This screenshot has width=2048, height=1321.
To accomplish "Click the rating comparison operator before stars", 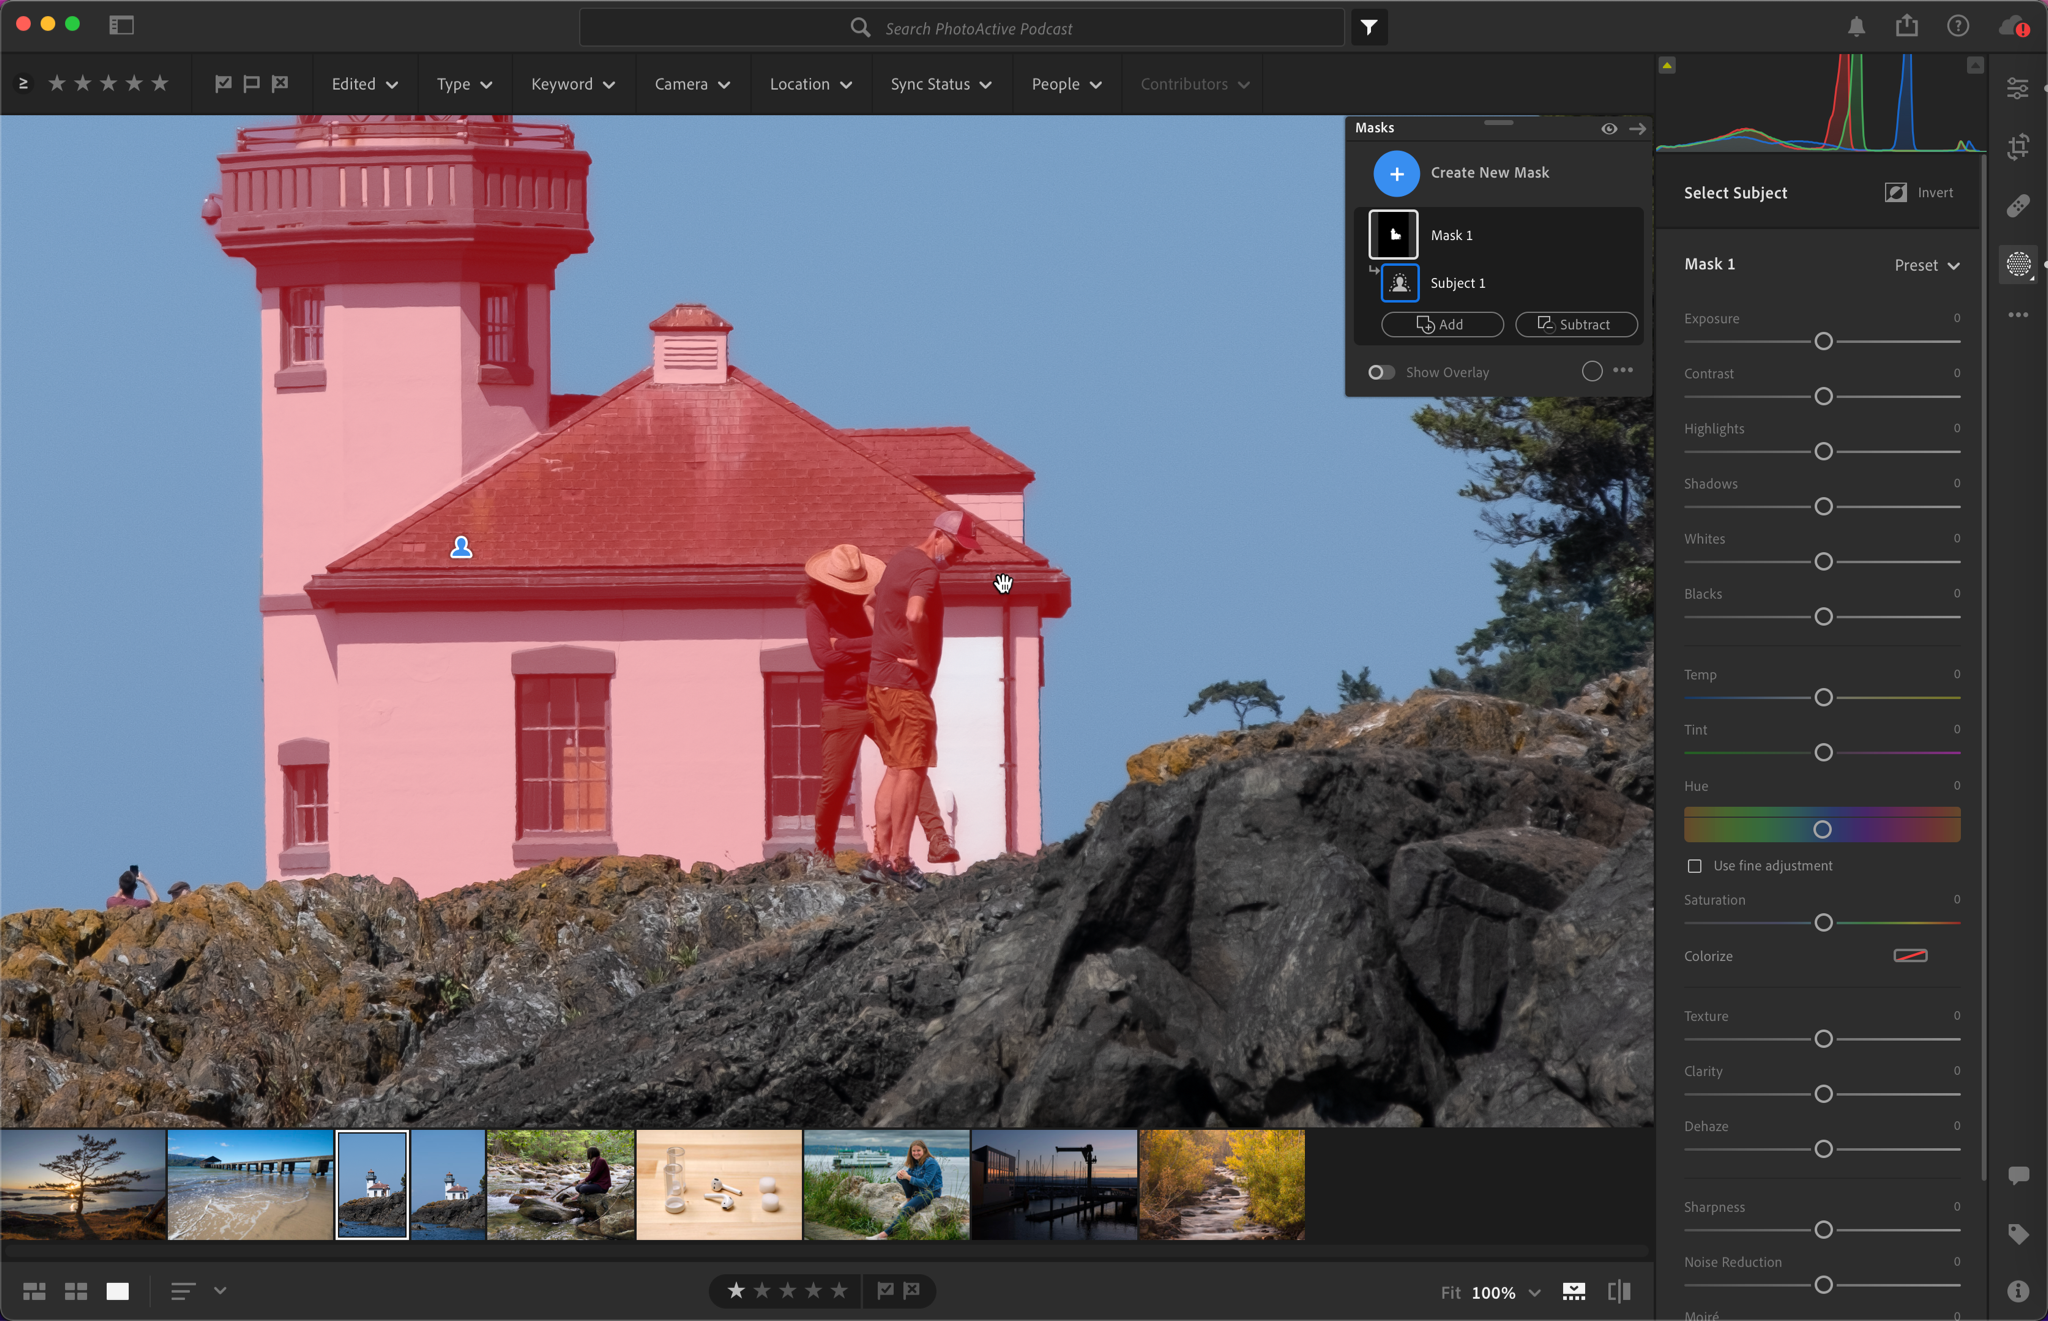I will [23, 84].
